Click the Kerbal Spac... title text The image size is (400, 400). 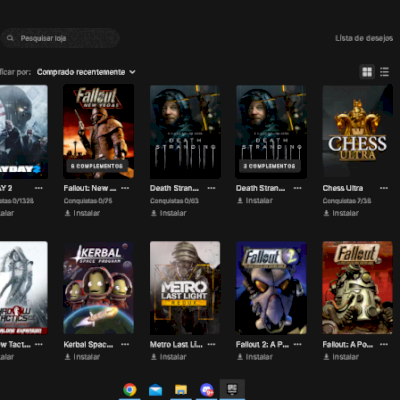(88, 344)
